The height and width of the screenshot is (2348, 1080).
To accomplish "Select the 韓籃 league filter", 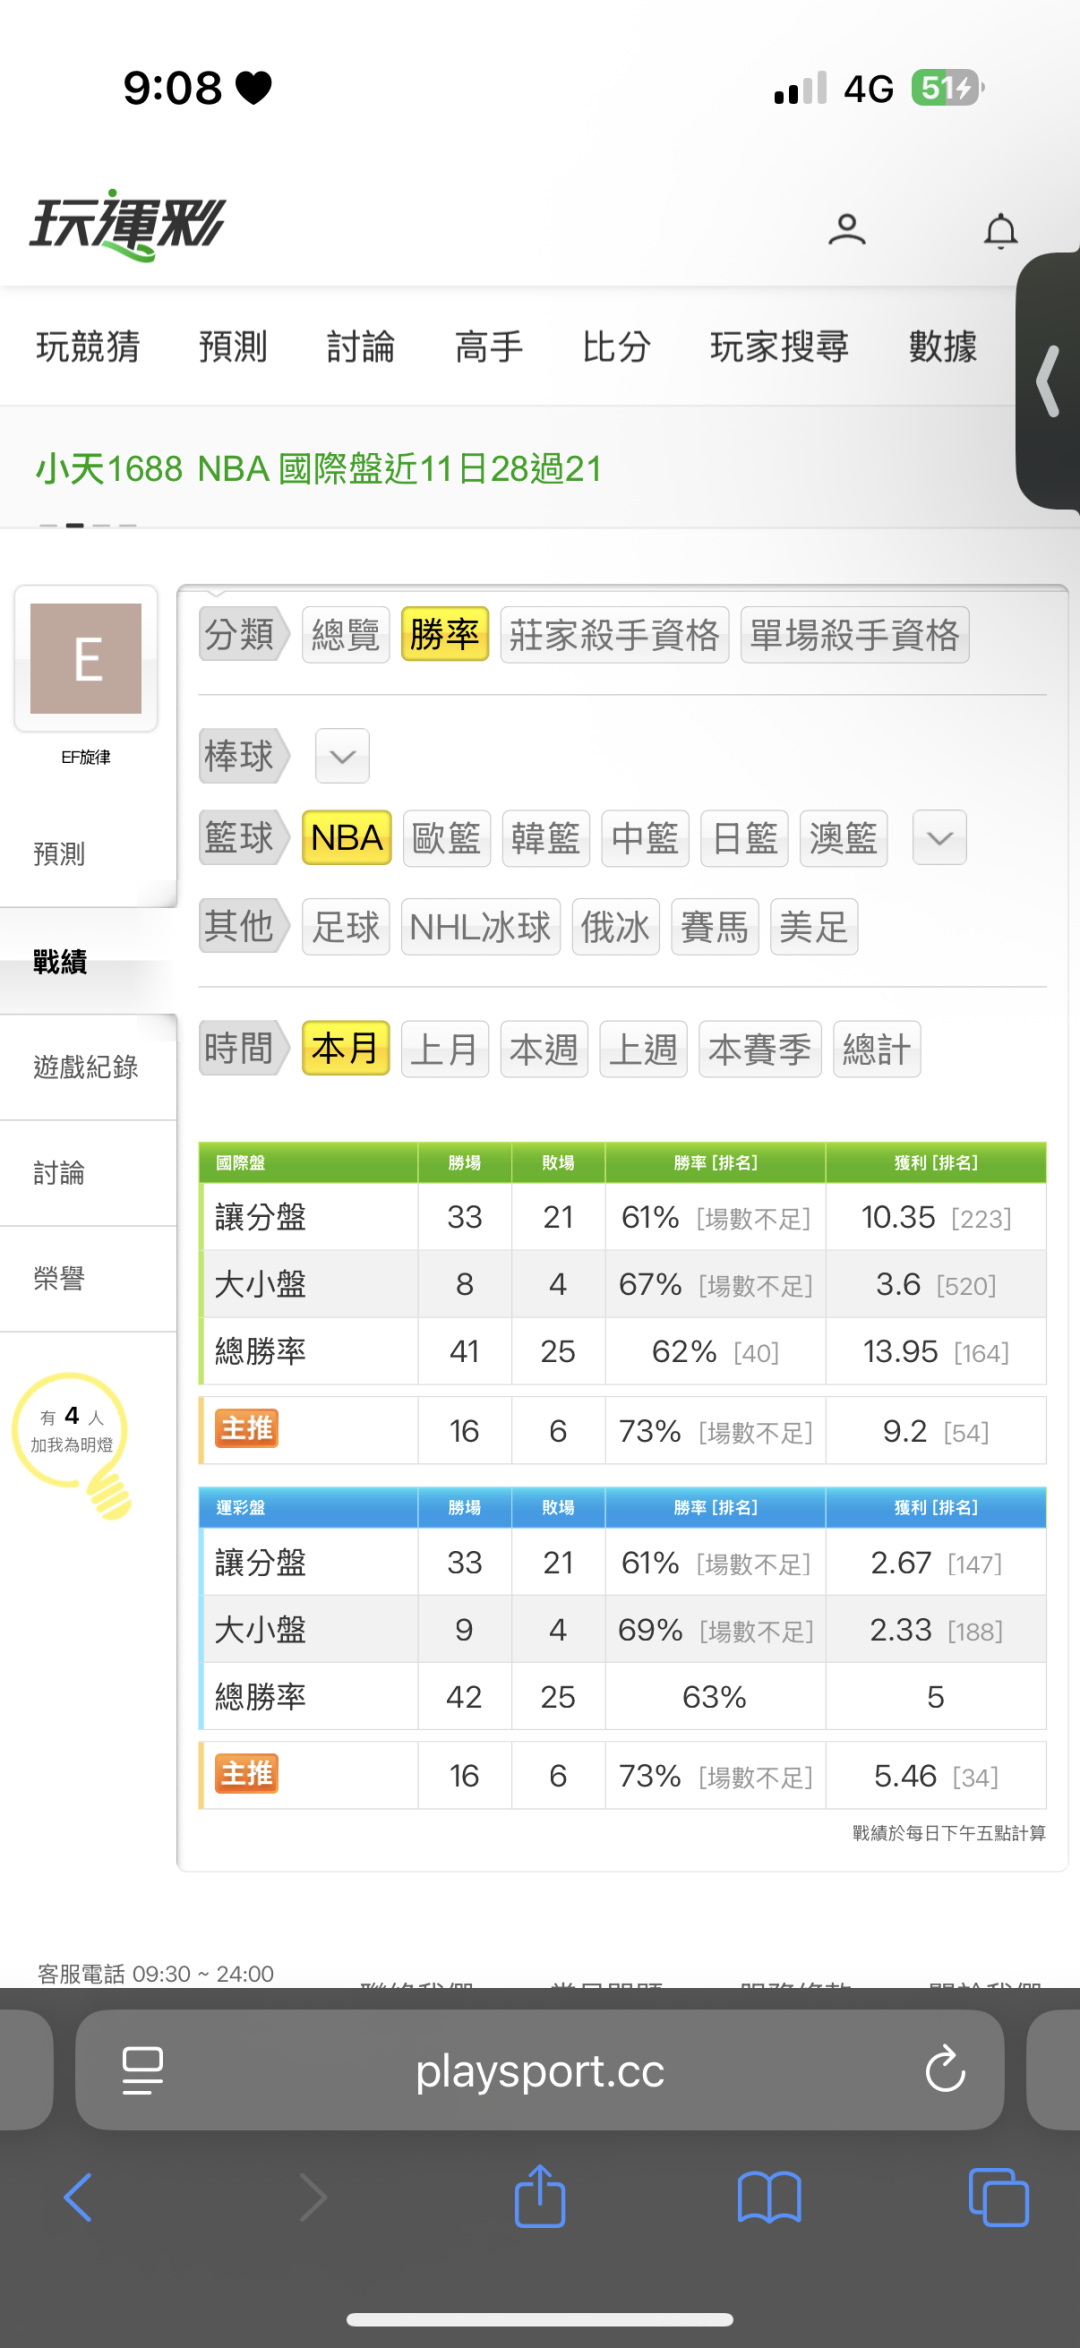I will click(x=546, y=838).
